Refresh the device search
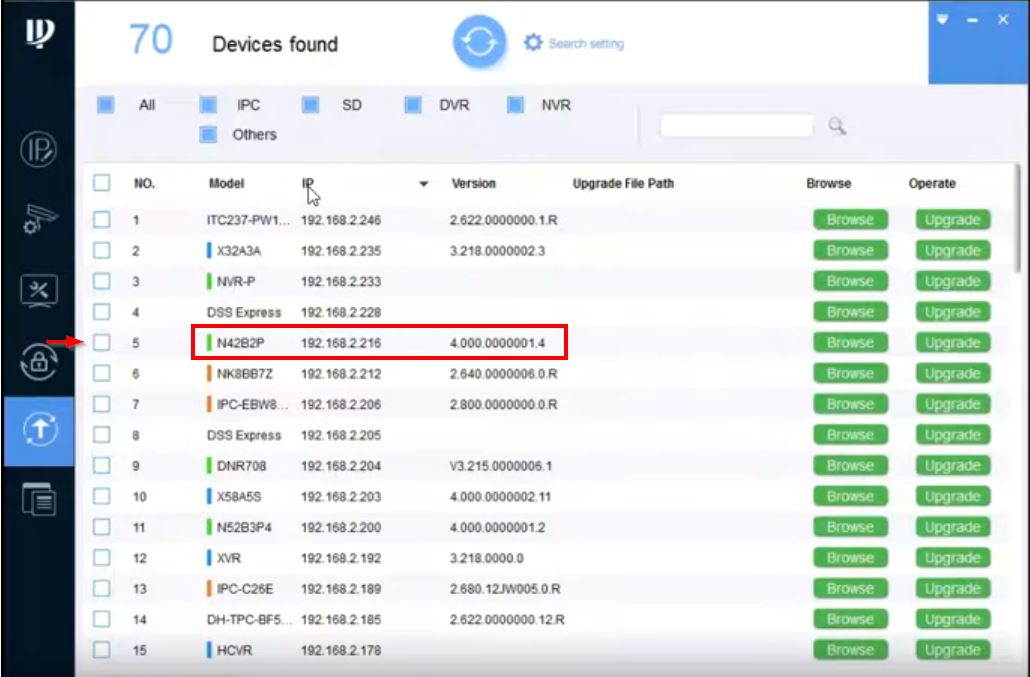The image size is (1030, 677). pos(480,42)
